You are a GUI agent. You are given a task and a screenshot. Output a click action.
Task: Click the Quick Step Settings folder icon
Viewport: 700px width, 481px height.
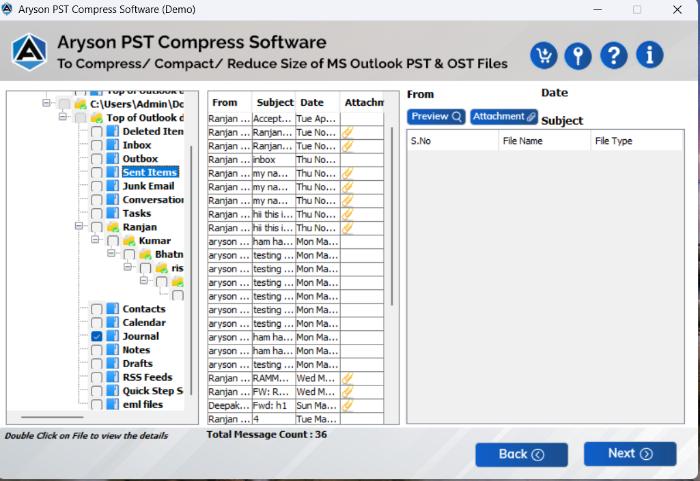tap(113, 391)
